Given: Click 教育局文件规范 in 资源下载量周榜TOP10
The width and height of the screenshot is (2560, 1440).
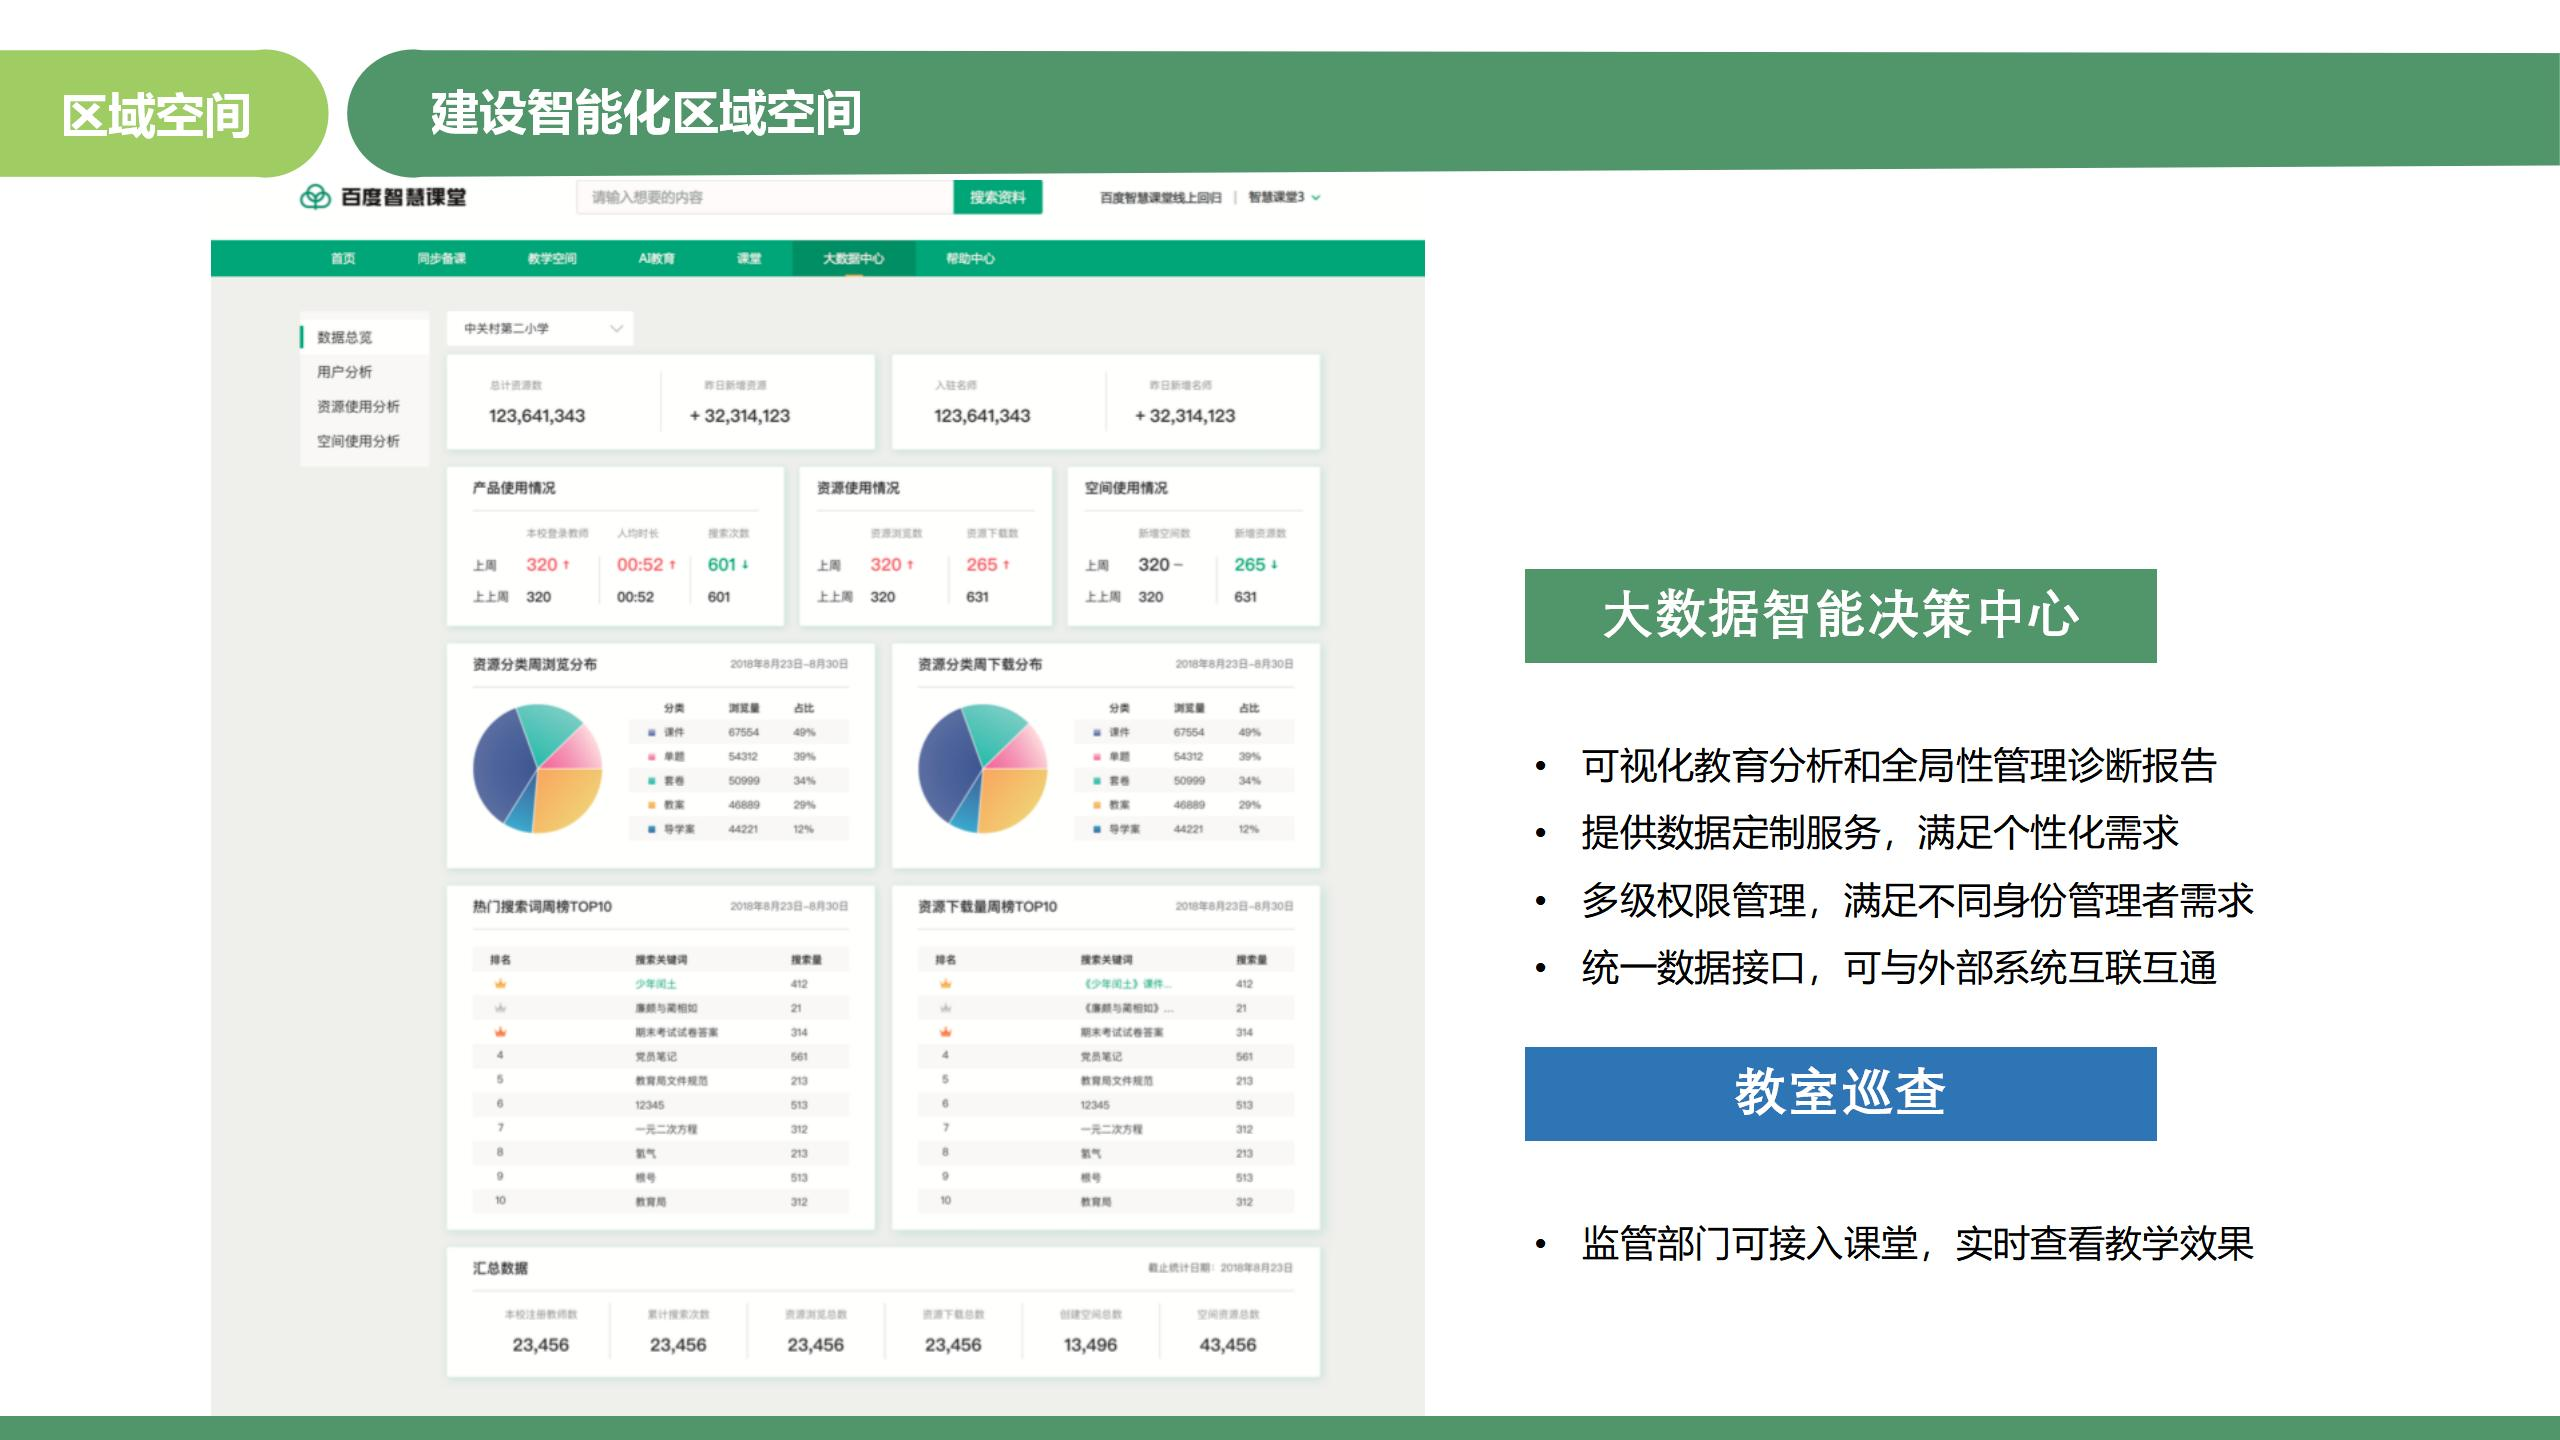Looking at the screenshot, I should (x=1116, y=1081).
